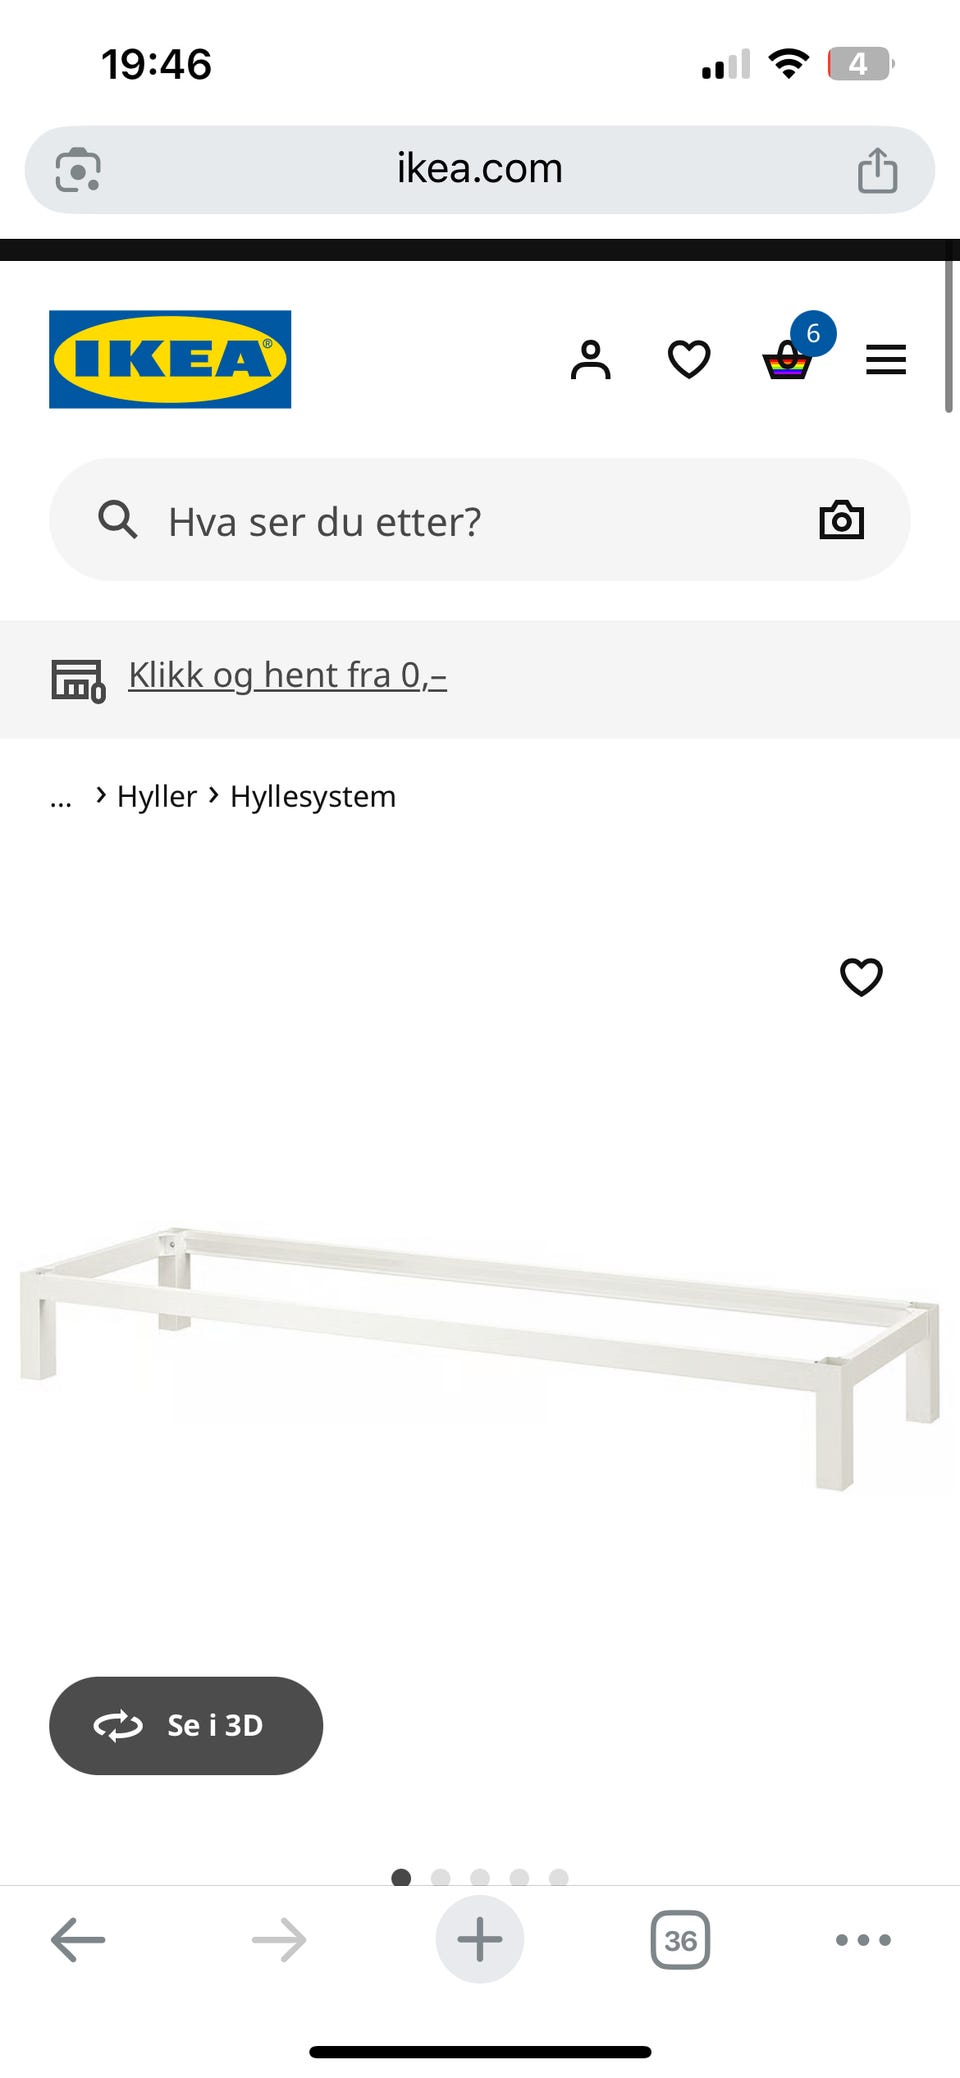Open the browser tab switcher showing 36
The image size is (960, 2078).
(680, 1940)
